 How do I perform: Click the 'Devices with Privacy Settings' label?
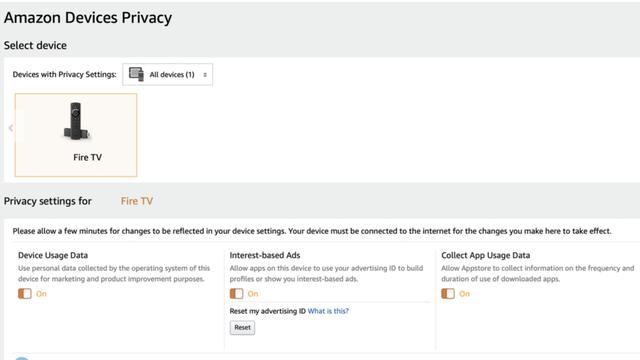tap(64, 74)
